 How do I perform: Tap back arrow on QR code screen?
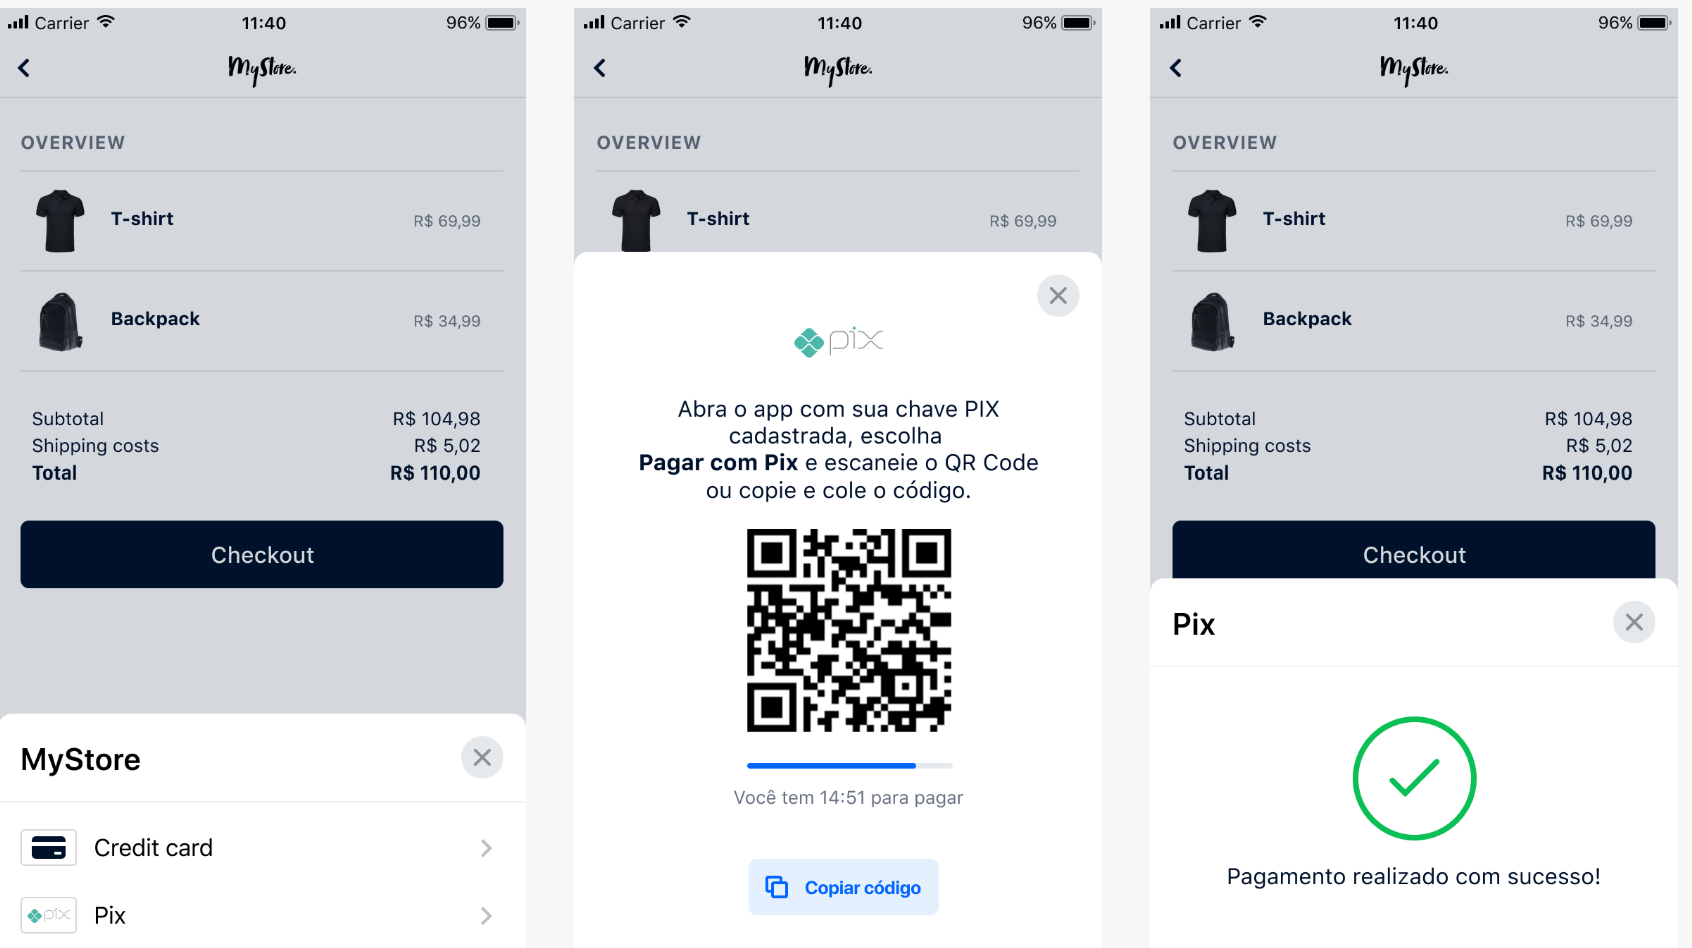click(x=600, y=68)
